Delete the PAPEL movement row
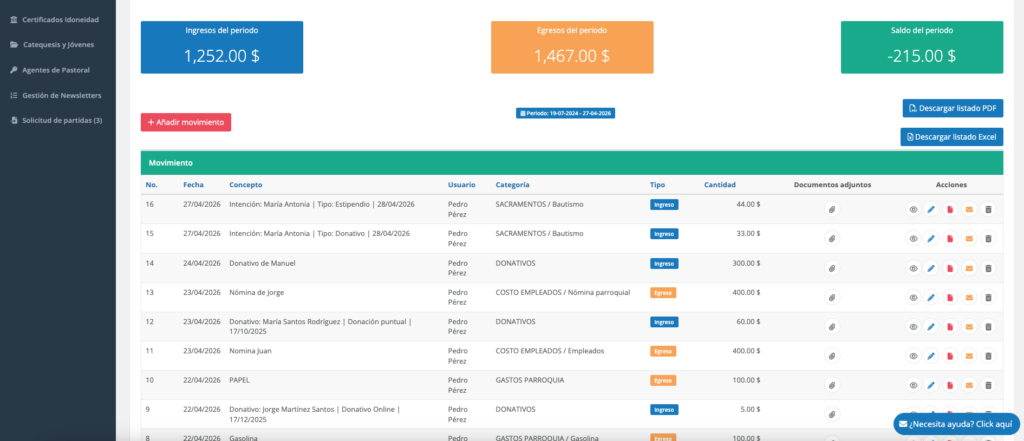The height and width of the screenshot is (441, 1024). (x=988, y=385)
